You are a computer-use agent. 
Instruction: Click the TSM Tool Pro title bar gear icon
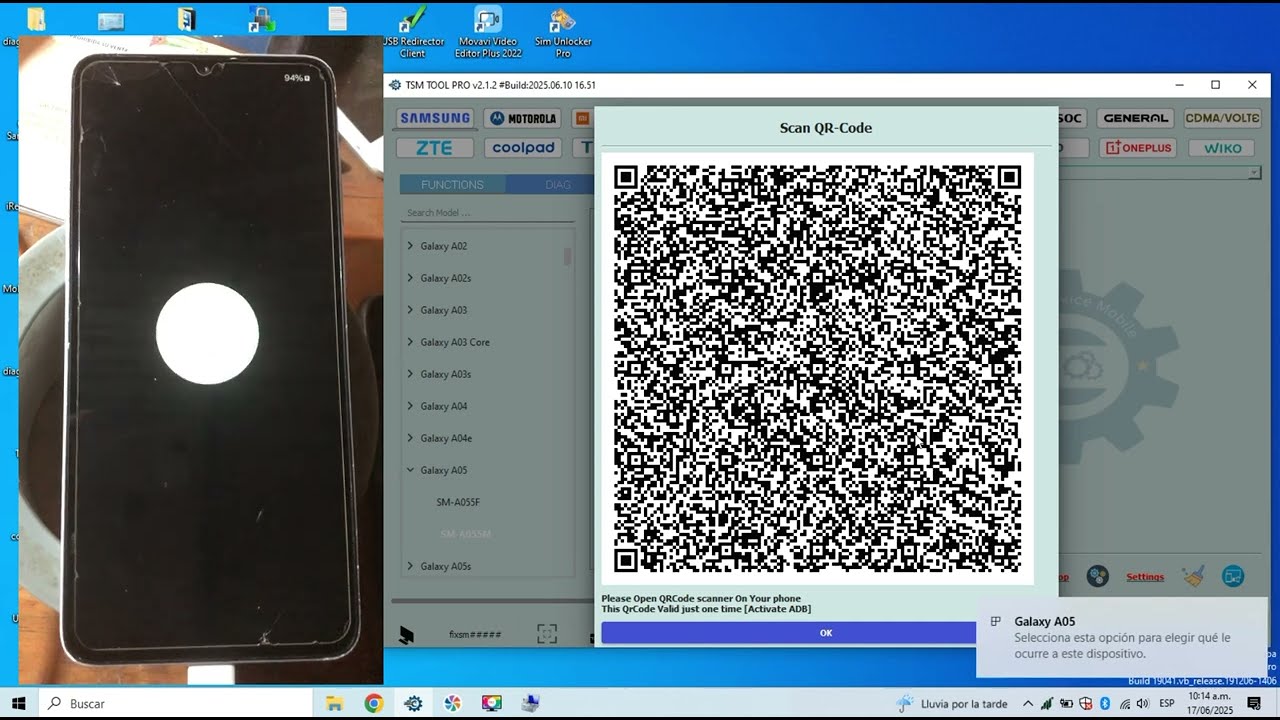point(395,85)
